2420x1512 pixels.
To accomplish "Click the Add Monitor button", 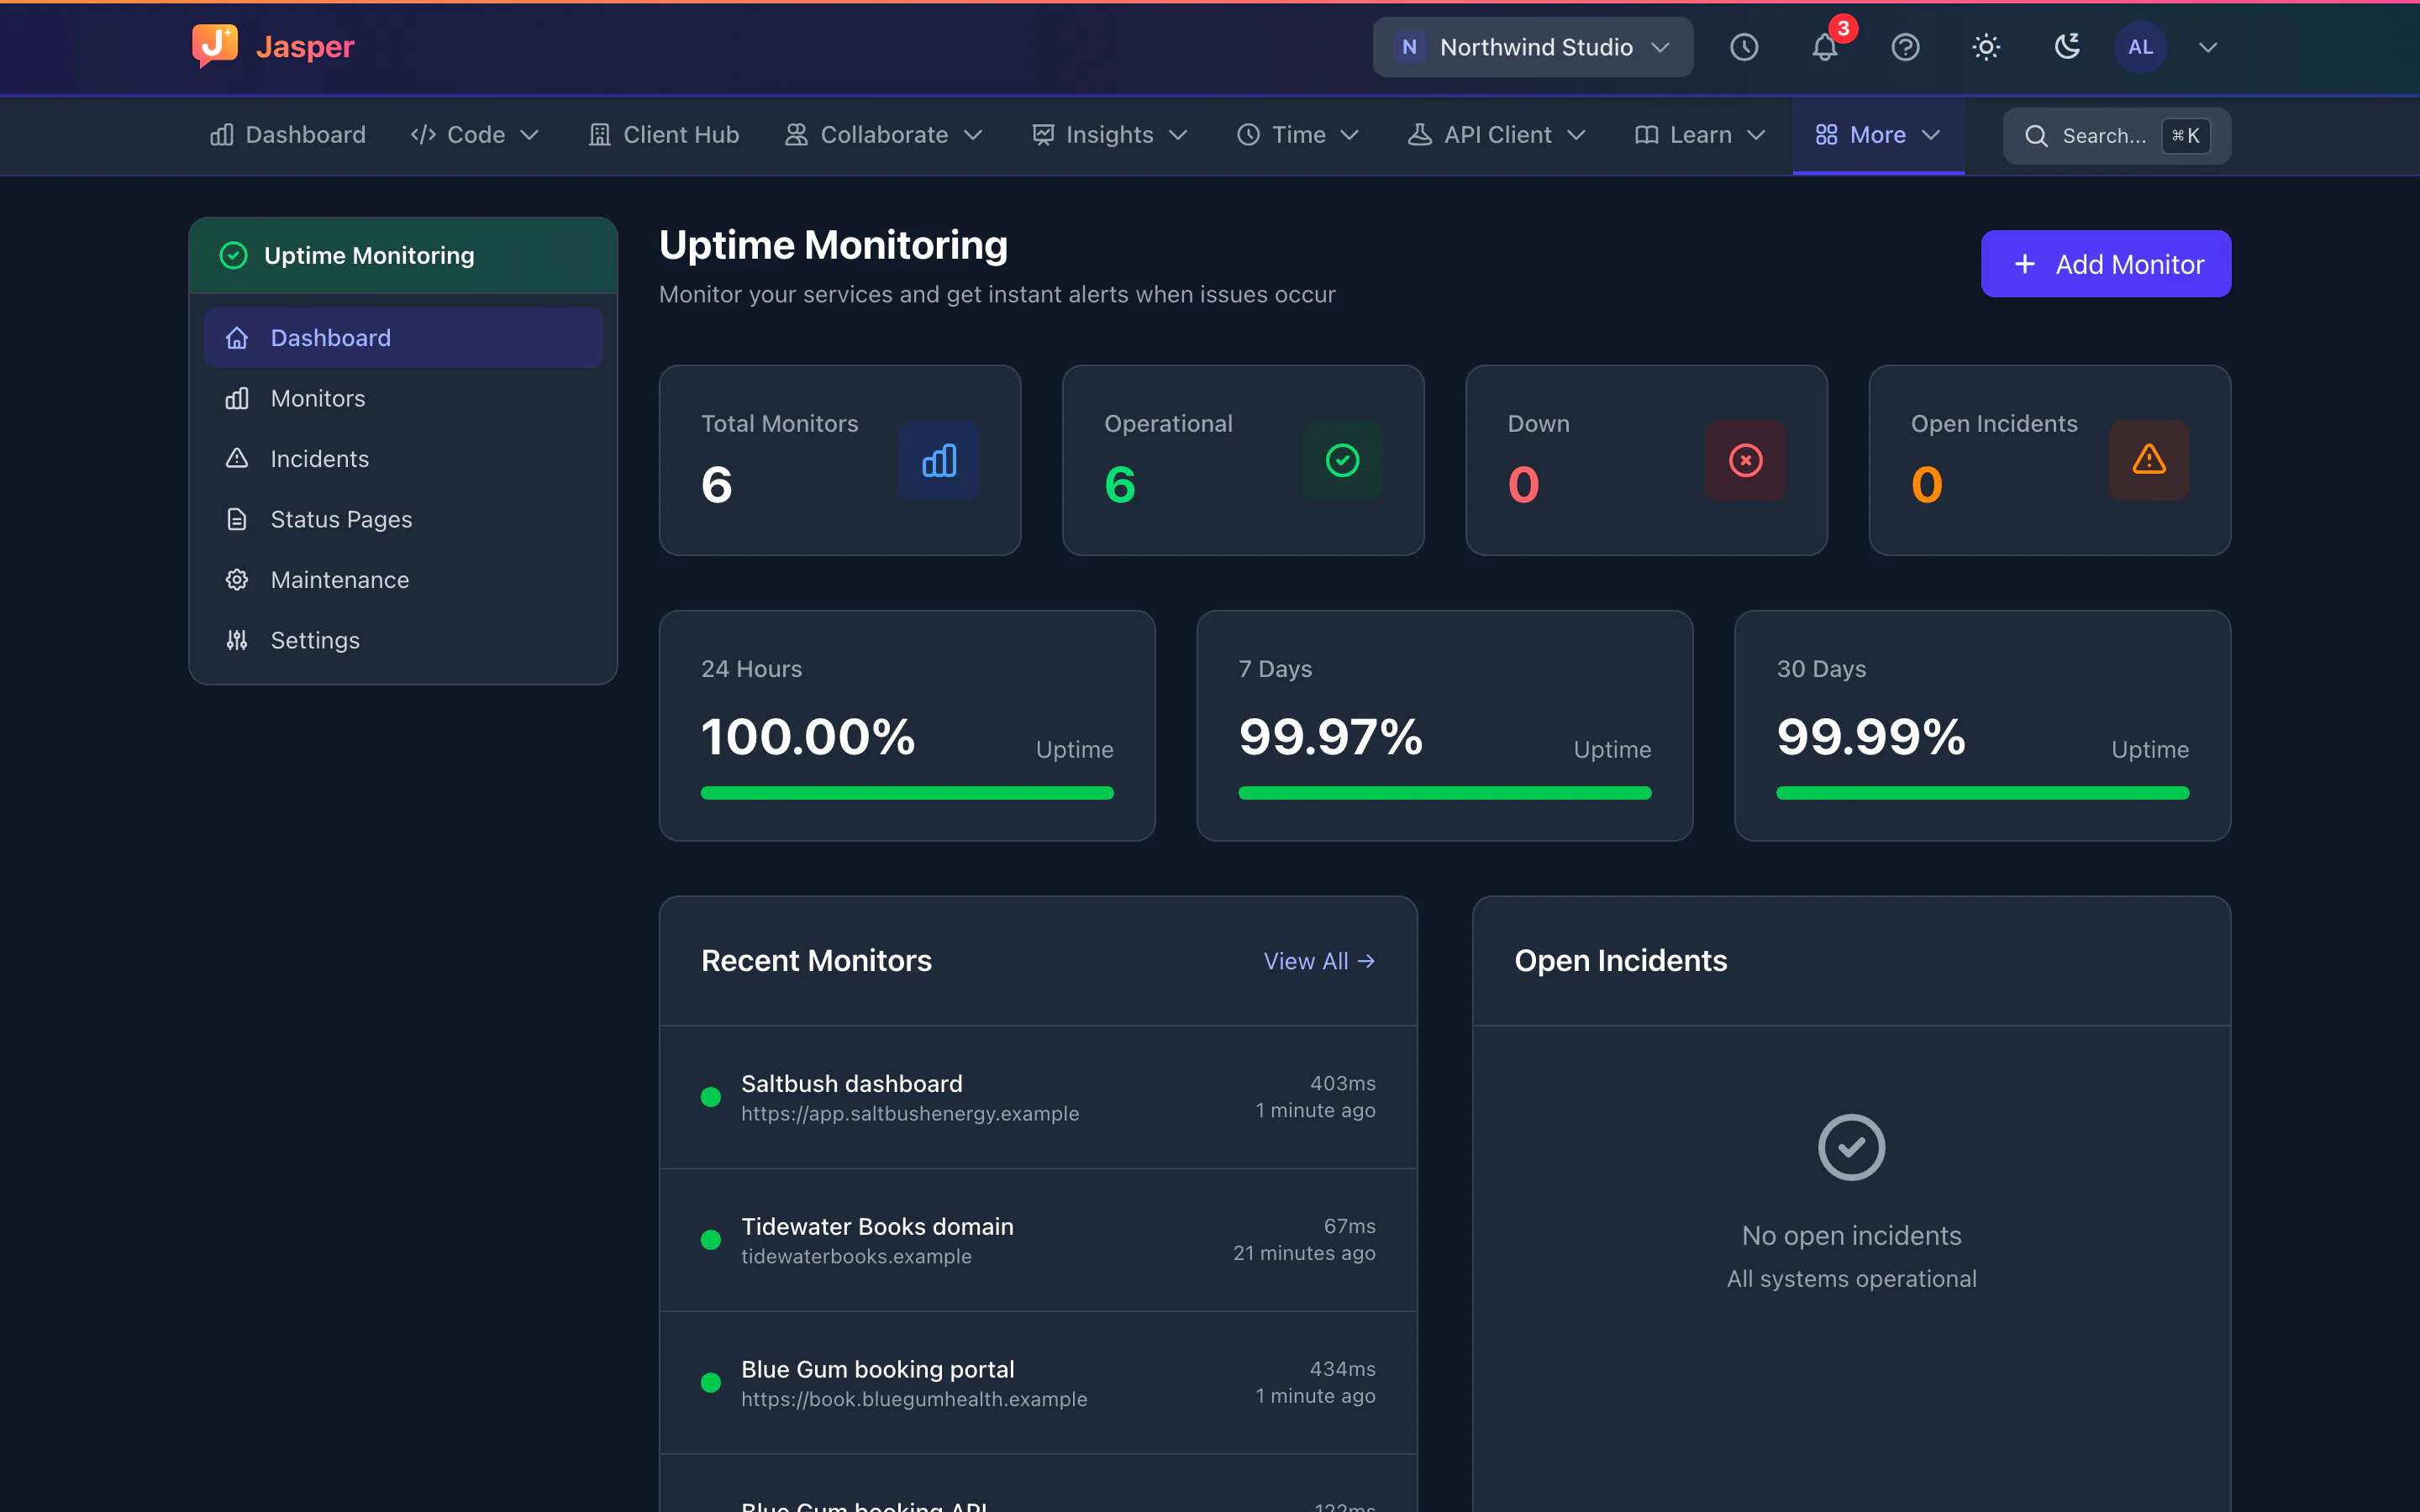I will click(2106, 264).
